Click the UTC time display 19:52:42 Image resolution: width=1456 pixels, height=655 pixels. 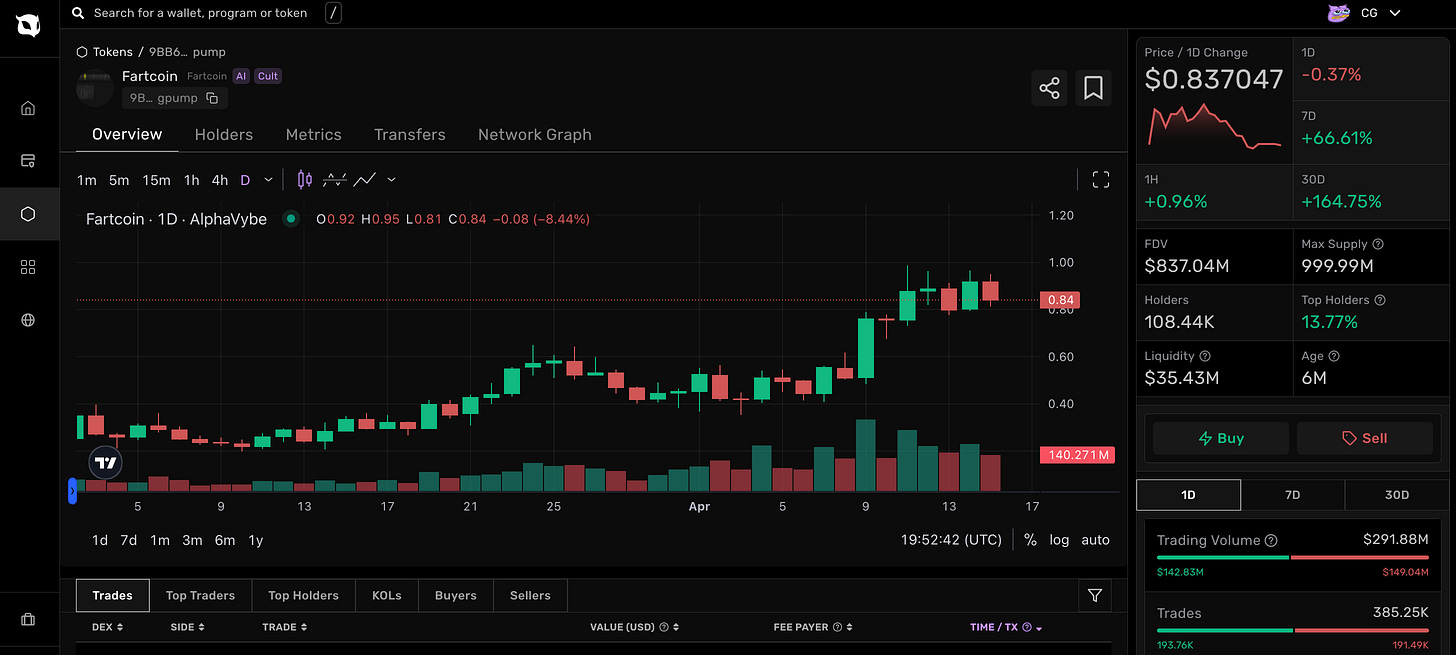point(951,540)
